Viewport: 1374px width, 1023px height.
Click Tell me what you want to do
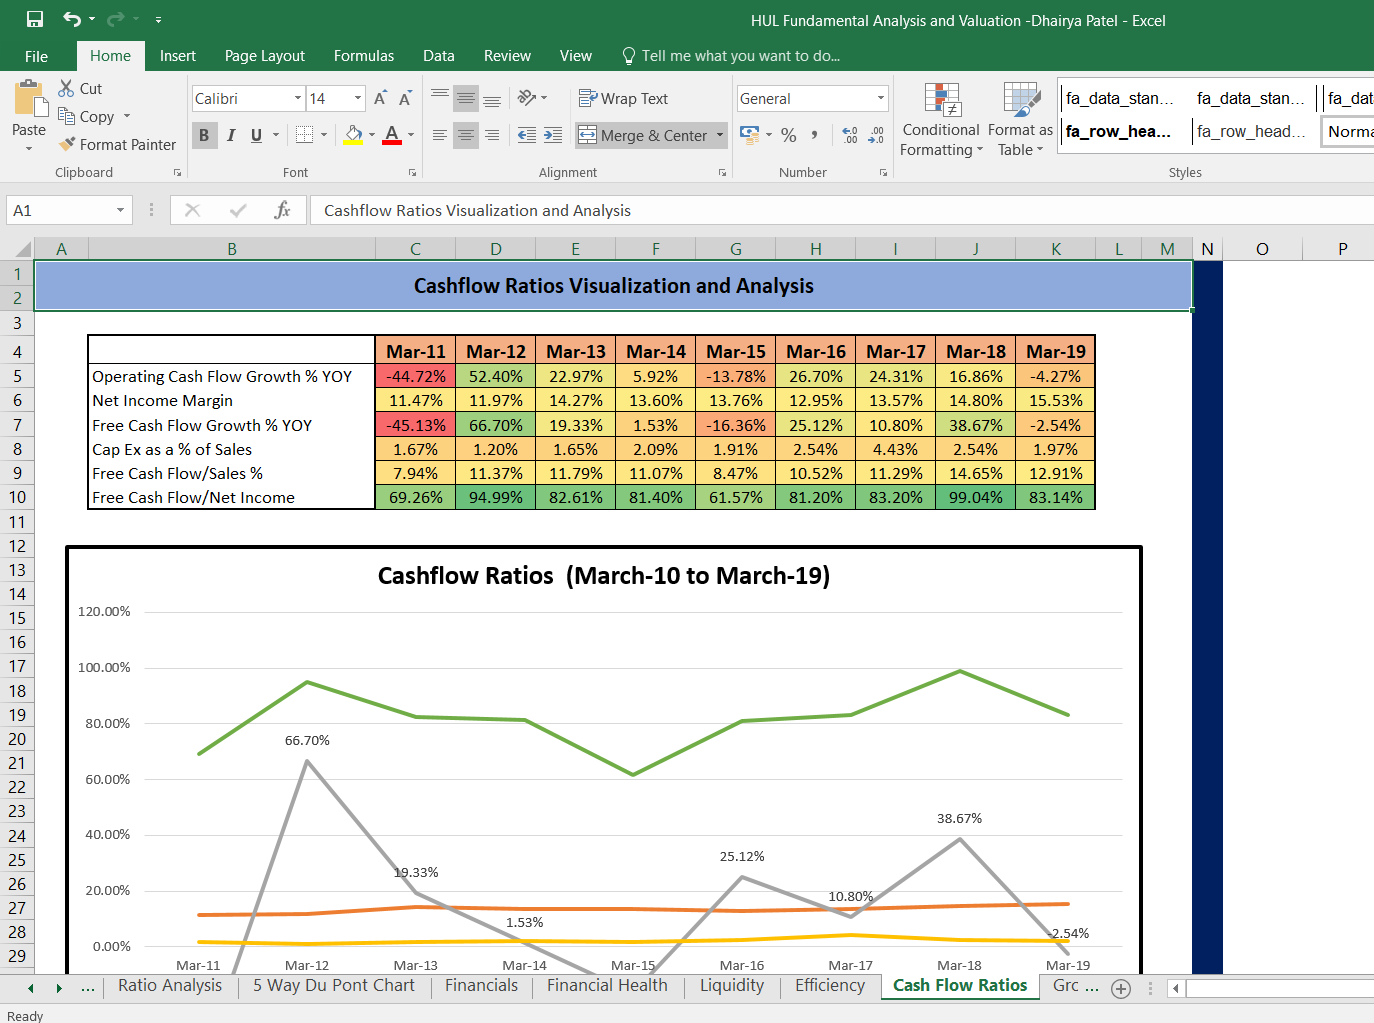[x=741, y=56]
